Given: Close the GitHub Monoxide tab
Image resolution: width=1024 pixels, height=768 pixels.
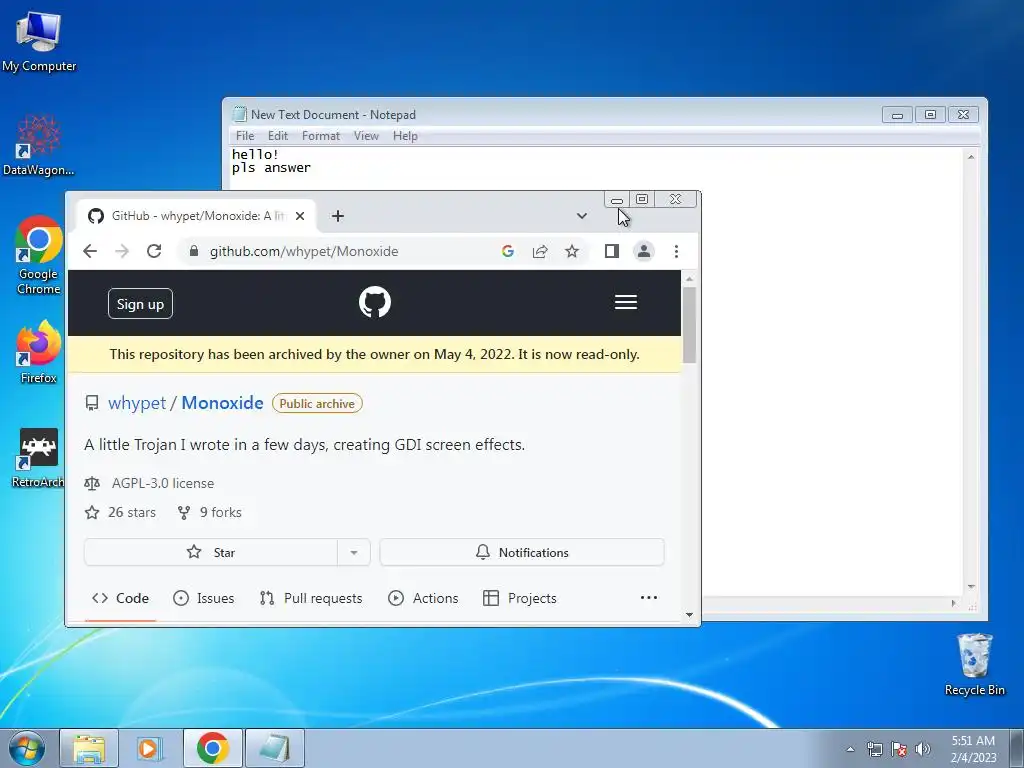Looking at the screenshot, I should 300,216.
